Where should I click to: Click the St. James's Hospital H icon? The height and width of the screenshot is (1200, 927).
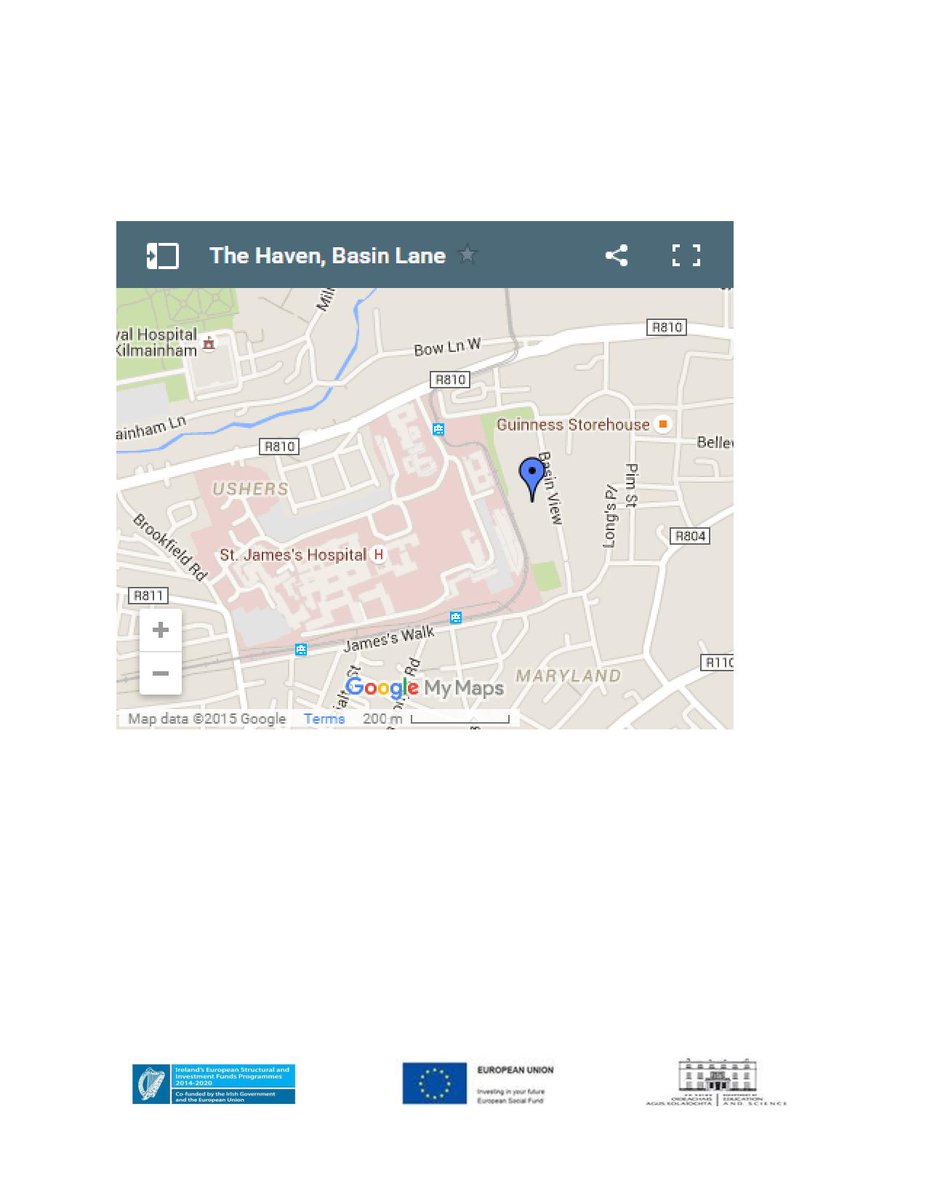[x=378, y=554]
